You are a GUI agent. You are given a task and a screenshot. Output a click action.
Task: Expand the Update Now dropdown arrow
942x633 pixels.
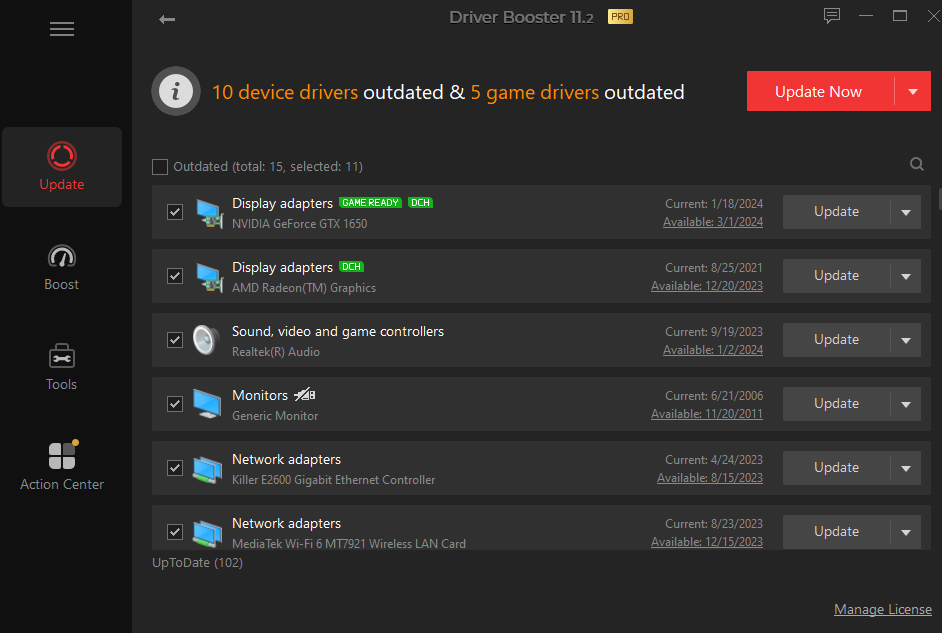tap(912, 92)
